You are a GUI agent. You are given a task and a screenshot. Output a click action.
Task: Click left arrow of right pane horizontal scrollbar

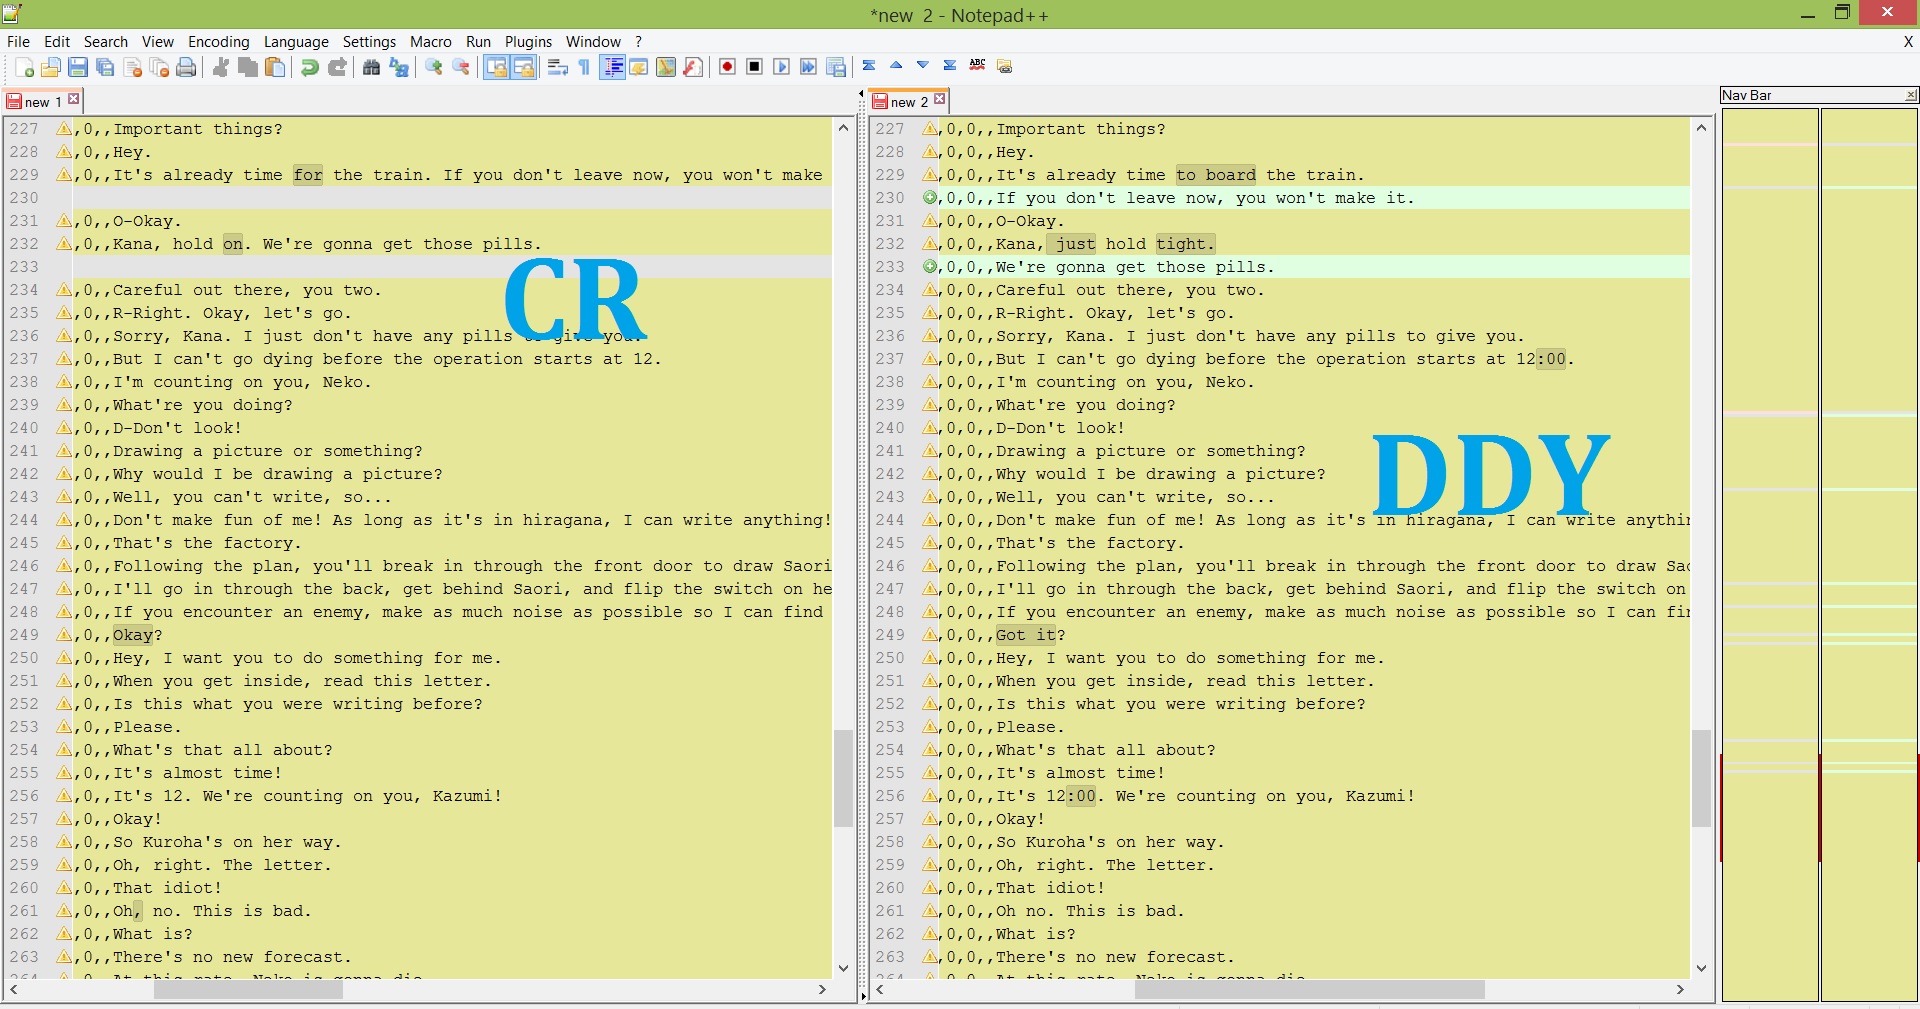point(880,989)
